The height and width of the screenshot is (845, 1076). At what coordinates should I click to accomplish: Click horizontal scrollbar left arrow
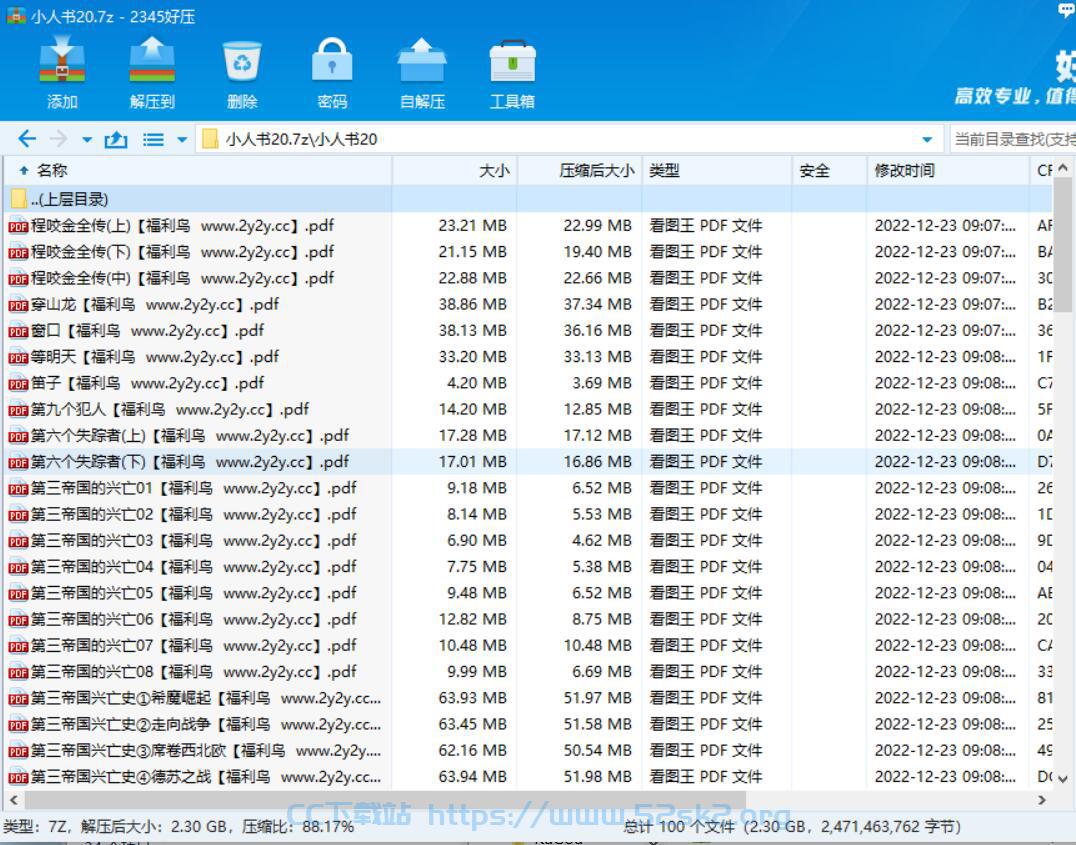12,800
